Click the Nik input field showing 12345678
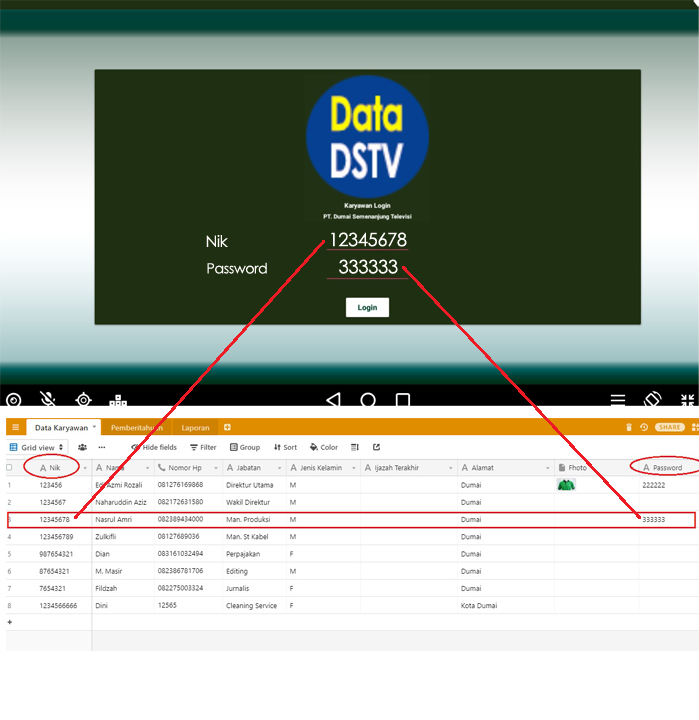The image size is (699, 720). click(x=367, y=240)
